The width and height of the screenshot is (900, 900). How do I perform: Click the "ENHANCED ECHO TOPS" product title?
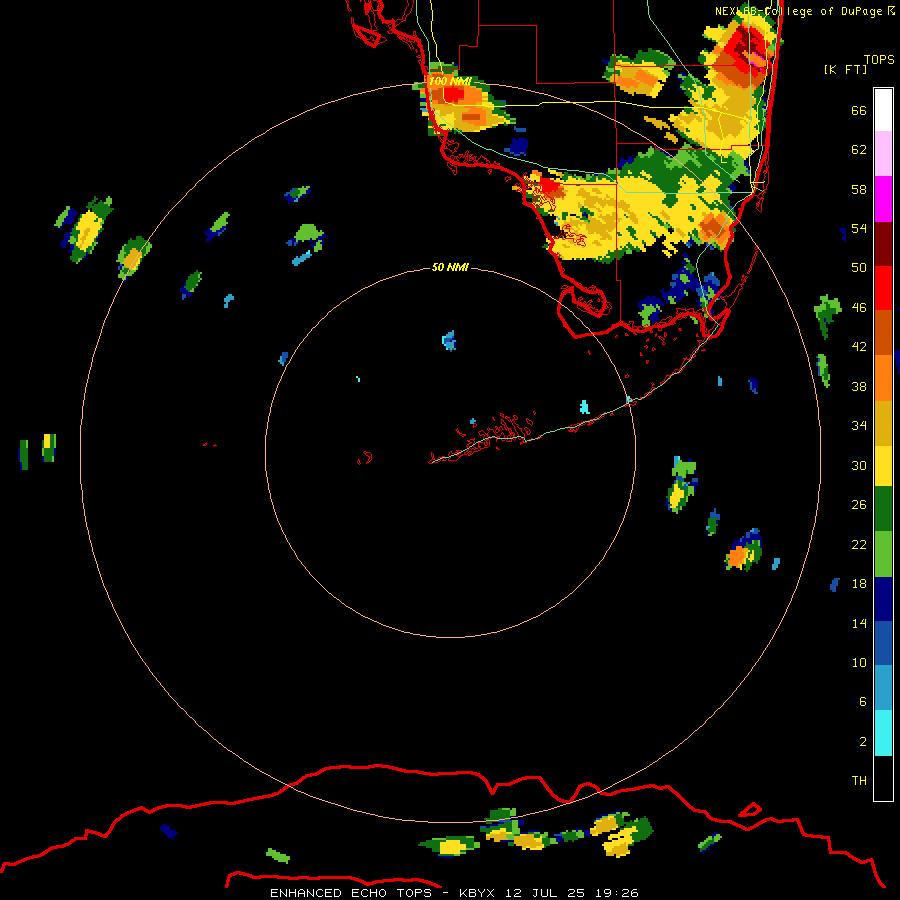tap(351, 893)
